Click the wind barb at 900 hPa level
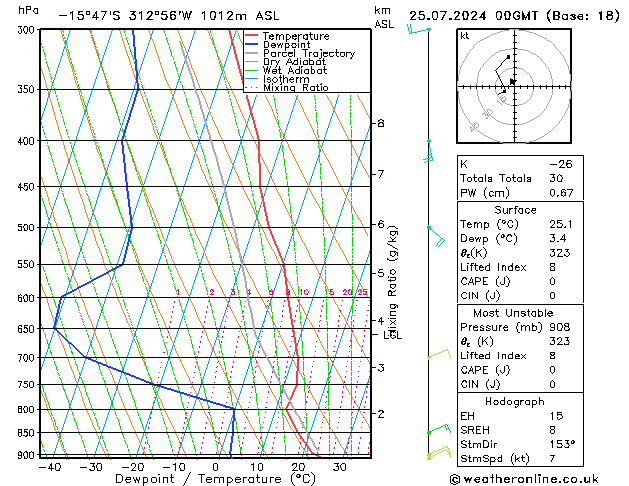629x486 pixels. coord(439,453)
